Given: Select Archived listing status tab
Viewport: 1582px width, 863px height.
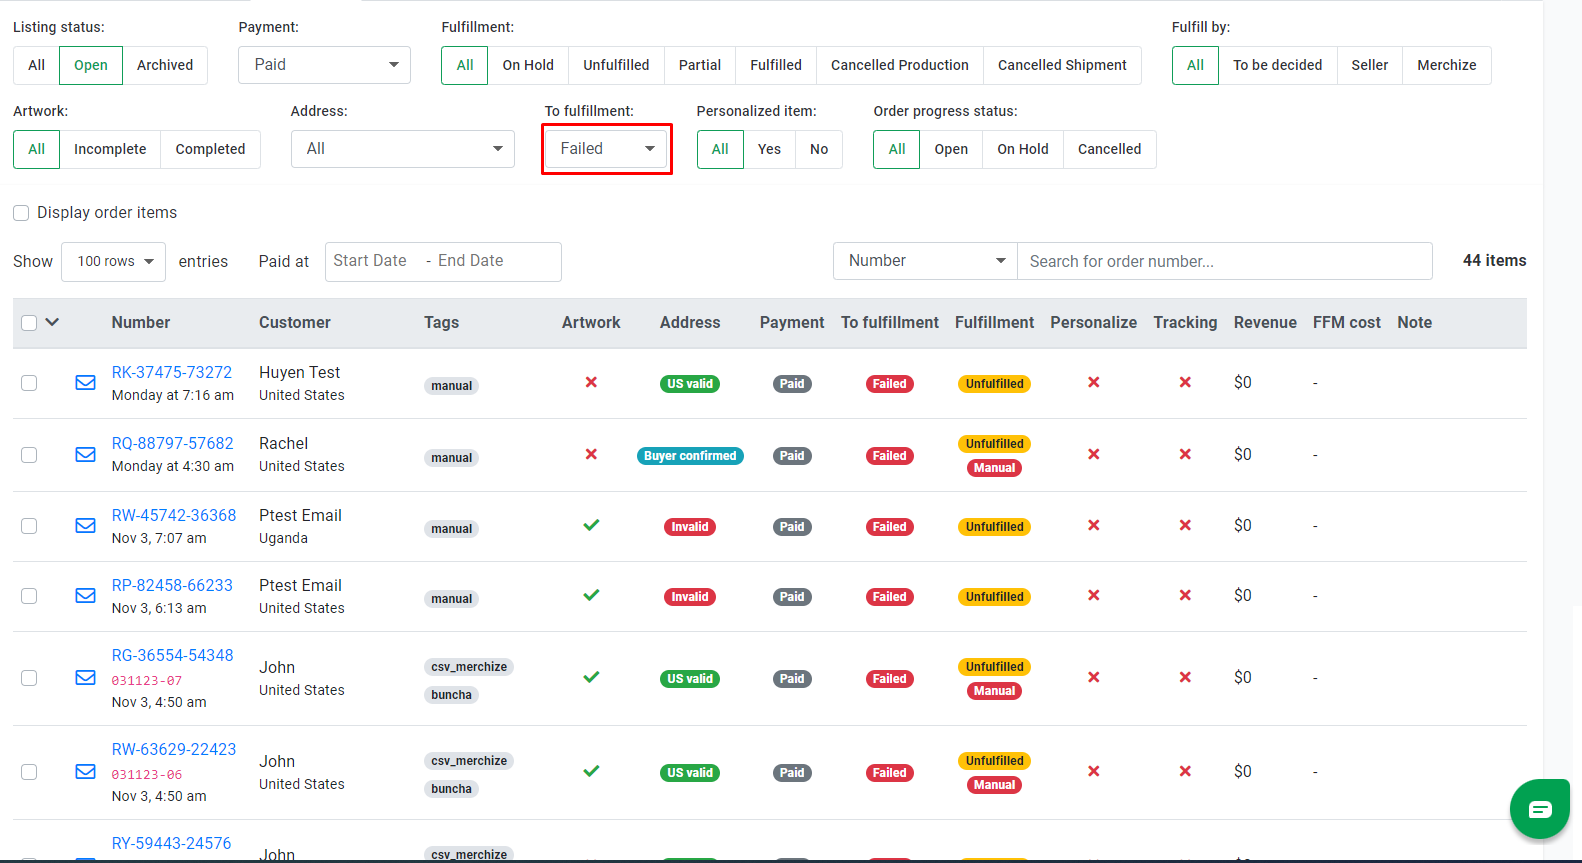Looking at the screenshot, I should [165, 65].
